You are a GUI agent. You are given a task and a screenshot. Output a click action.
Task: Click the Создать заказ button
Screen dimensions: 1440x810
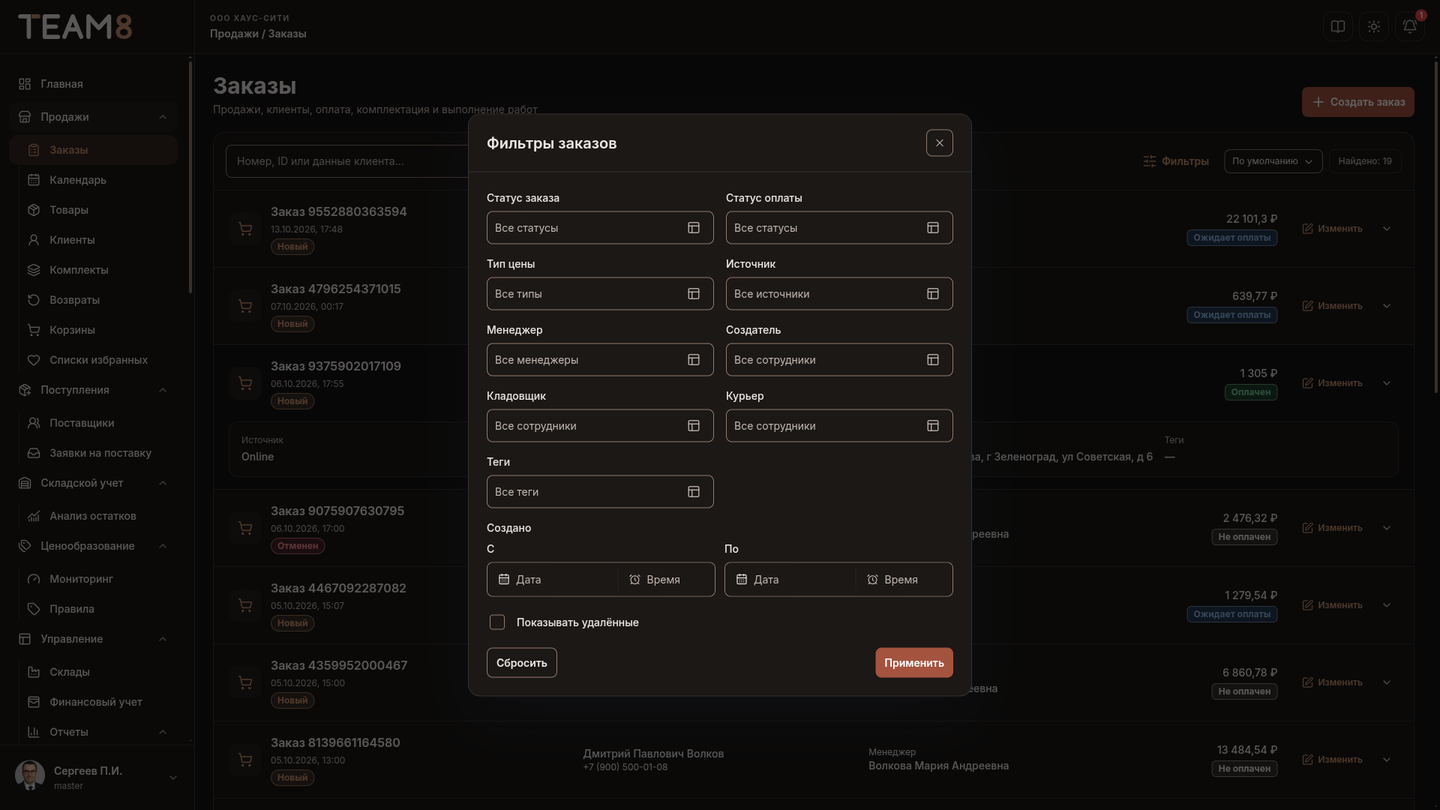click(1358, 102)
